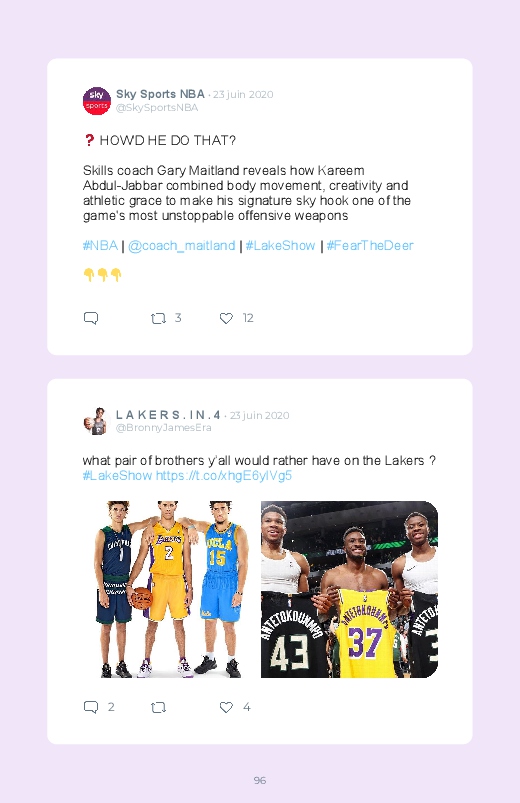Image resolution: width=520 pixels, height=803 pixels.
Task: Open the #NBA hashtag
Action: click(x=100, y=246)
